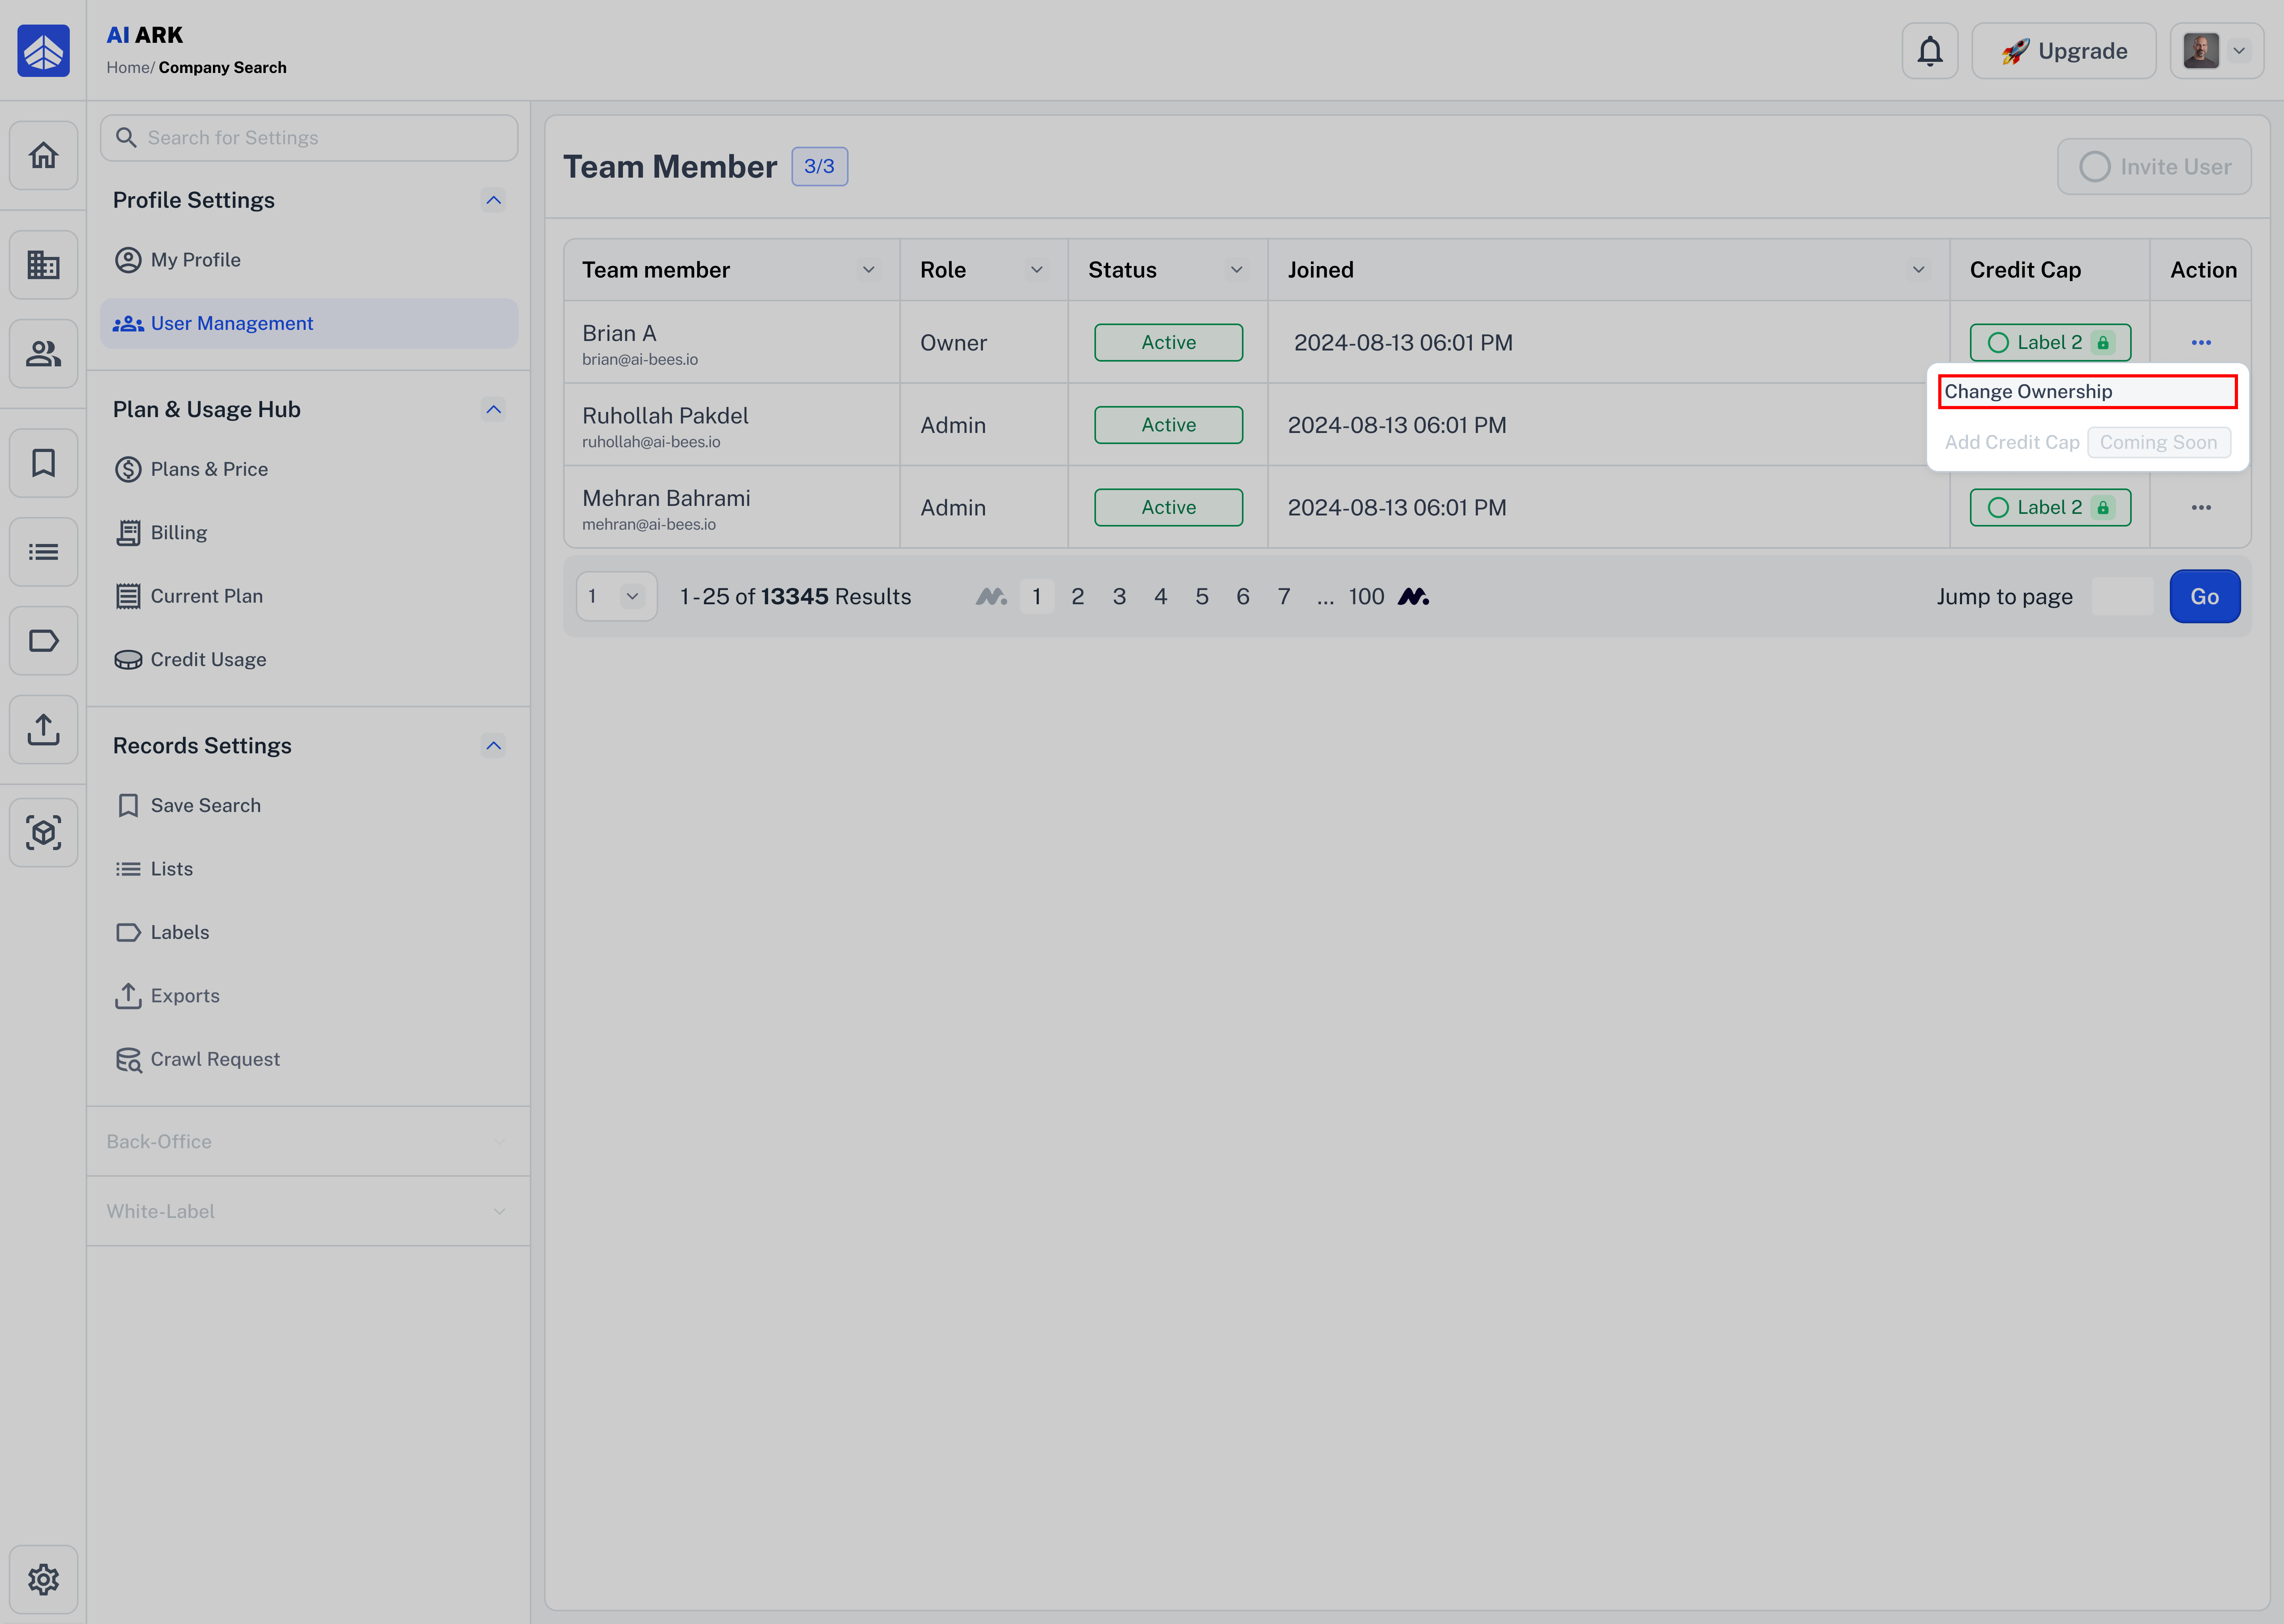Go to the previous page arrow
The width and height of the screenshot is (2284, 1624).
991,597
